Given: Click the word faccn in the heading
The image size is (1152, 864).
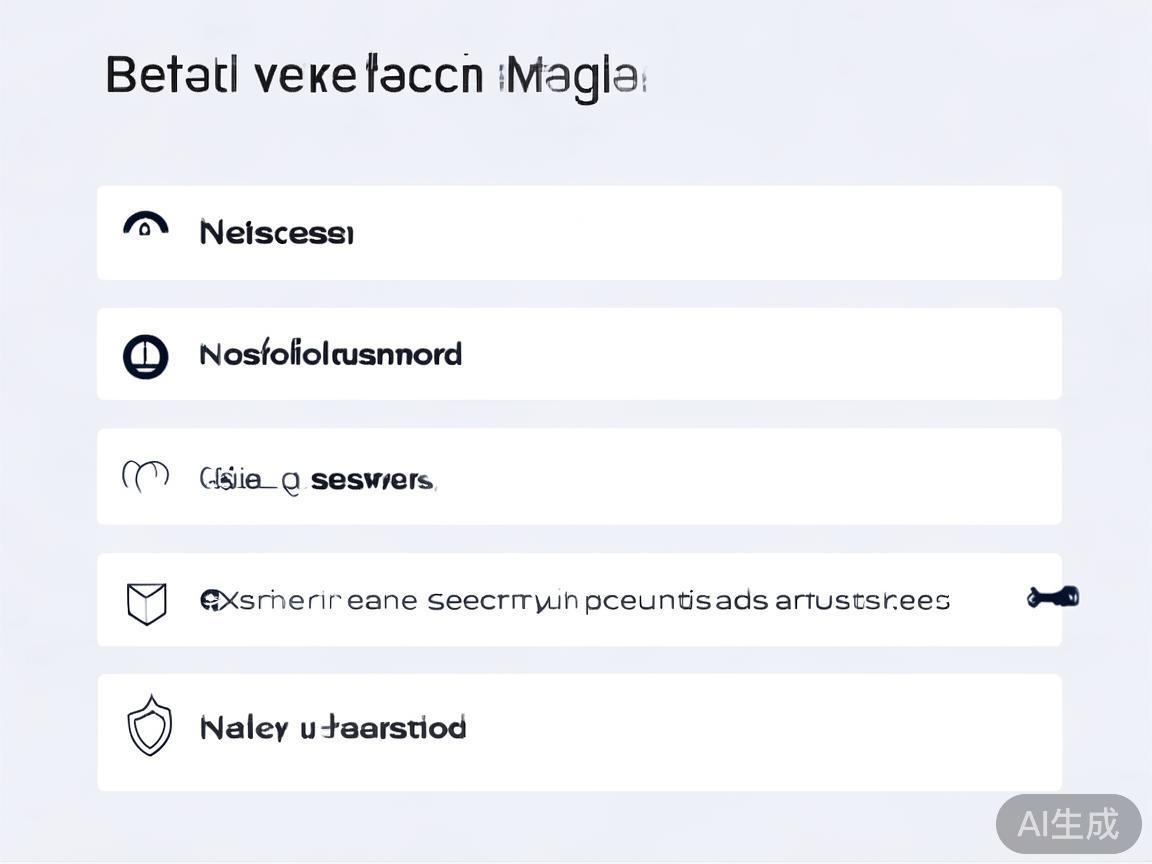Looking at the screenshot, I should 425,76.
